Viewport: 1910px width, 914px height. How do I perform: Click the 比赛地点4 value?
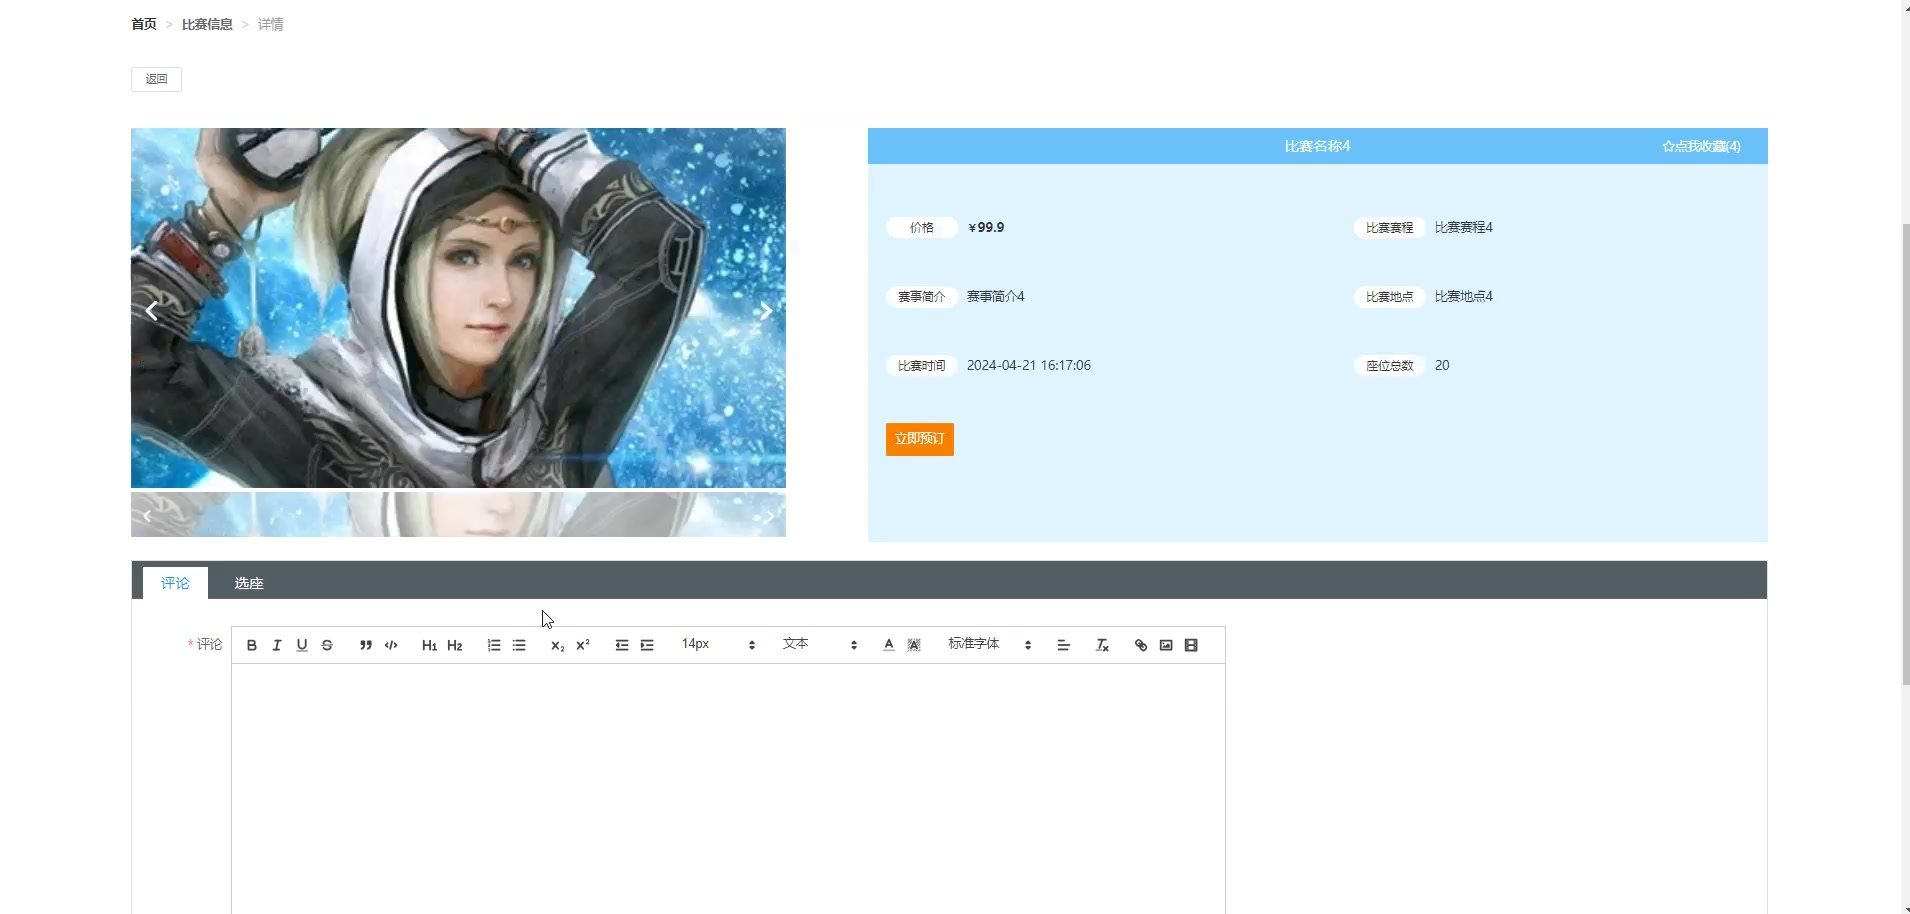coord(1464,297)
